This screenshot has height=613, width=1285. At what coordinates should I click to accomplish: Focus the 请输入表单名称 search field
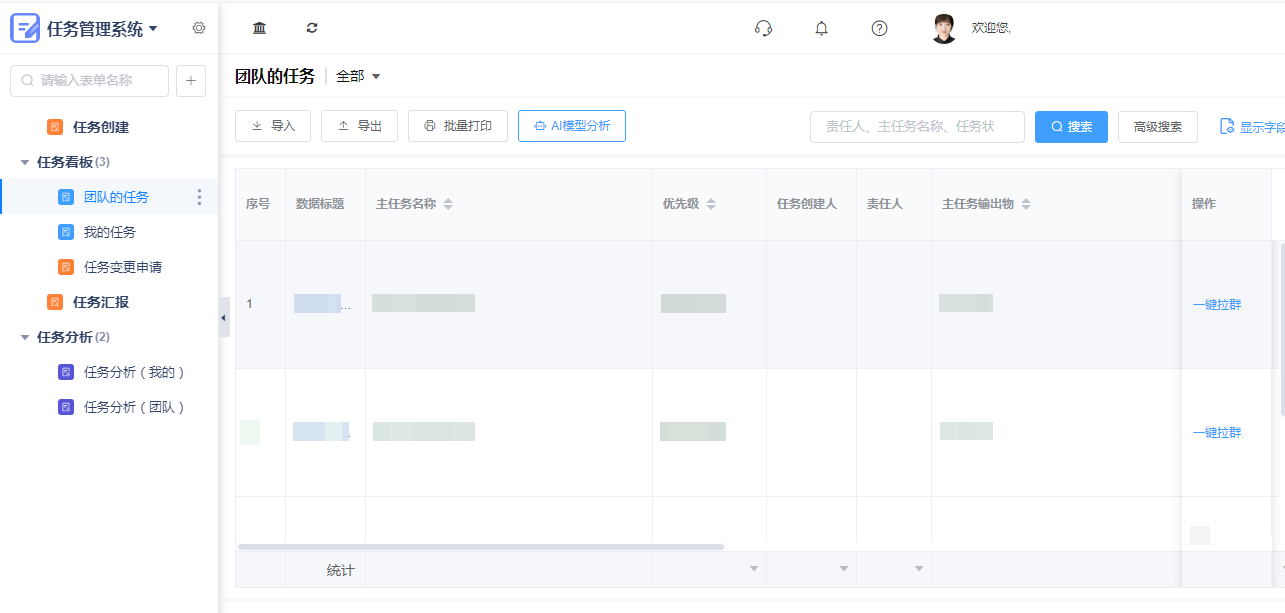90,81
